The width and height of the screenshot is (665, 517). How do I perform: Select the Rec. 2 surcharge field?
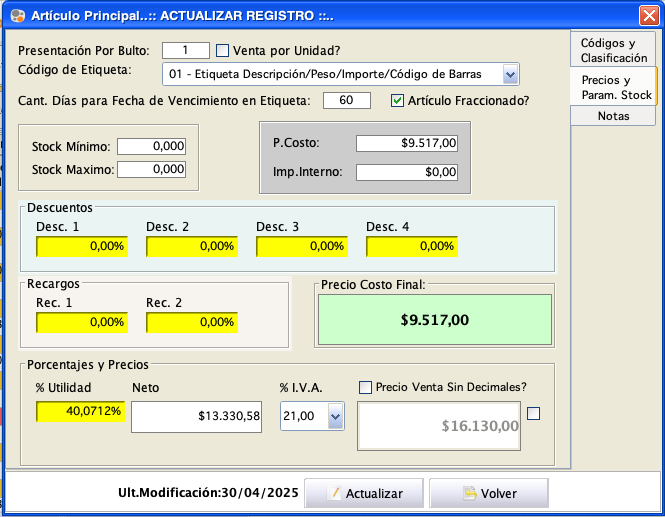coord(192,322)
